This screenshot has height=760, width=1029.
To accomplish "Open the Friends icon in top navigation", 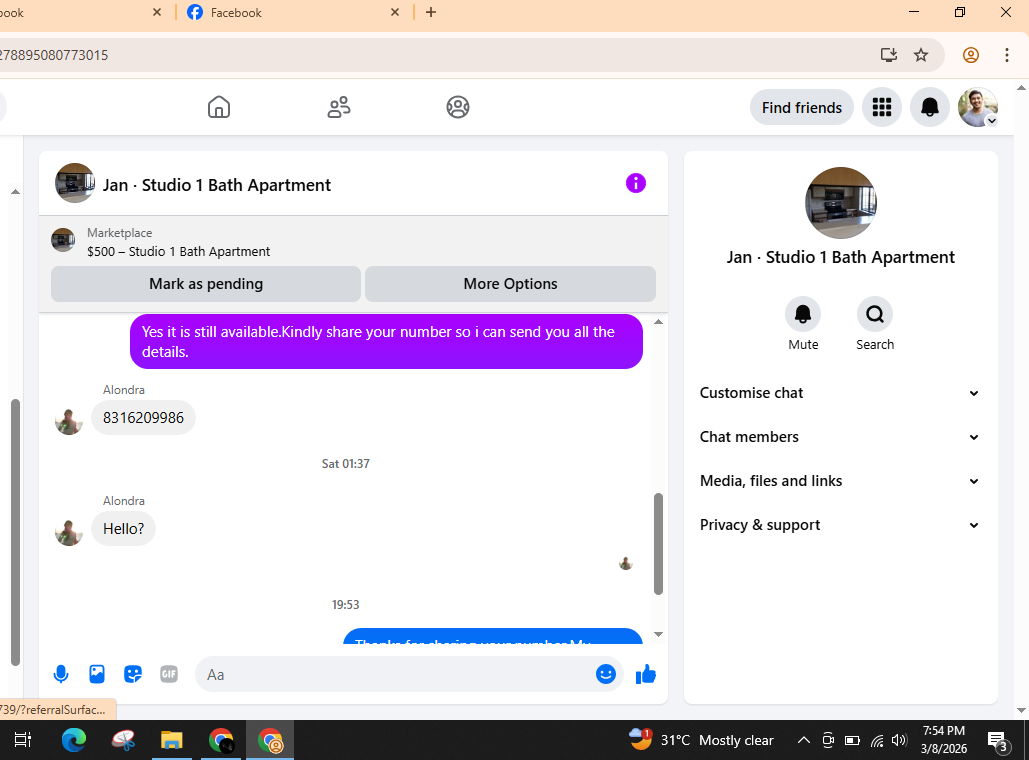I will click(339, 107).
